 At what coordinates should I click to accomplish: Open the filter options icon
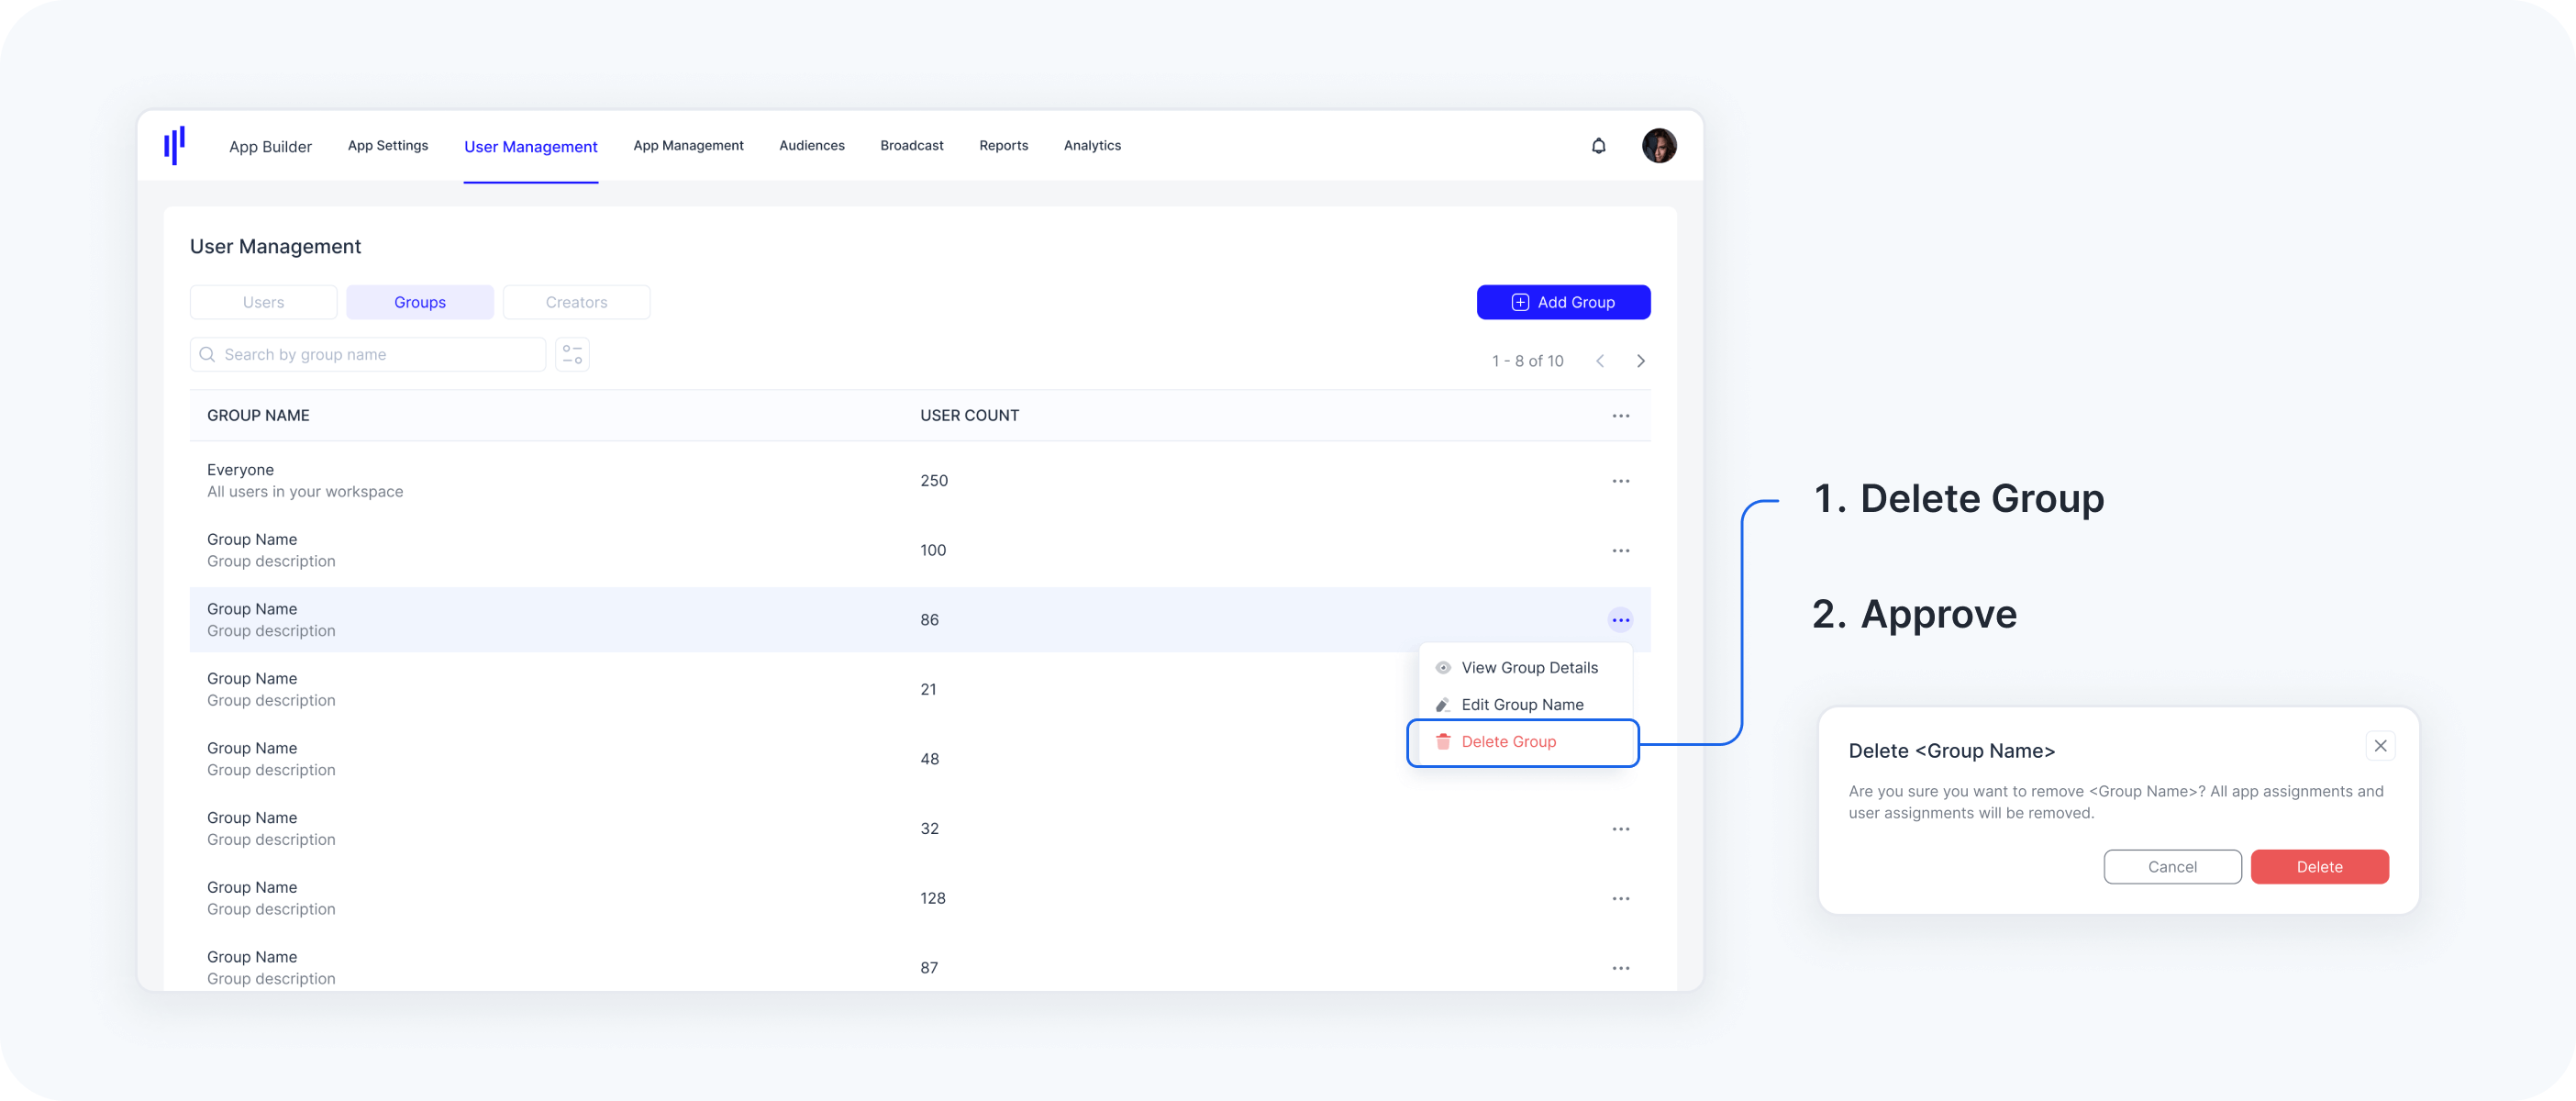pos(572,355)
